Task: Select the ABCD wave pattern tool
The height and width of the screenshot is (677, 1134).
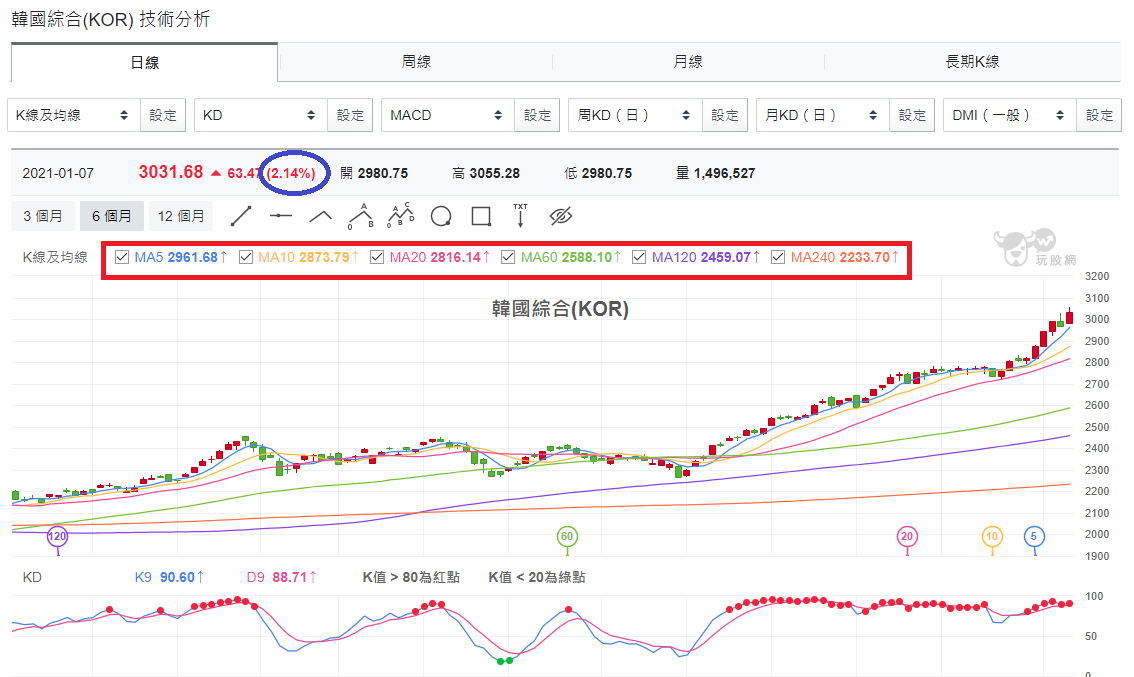Action: click(401, 215)
